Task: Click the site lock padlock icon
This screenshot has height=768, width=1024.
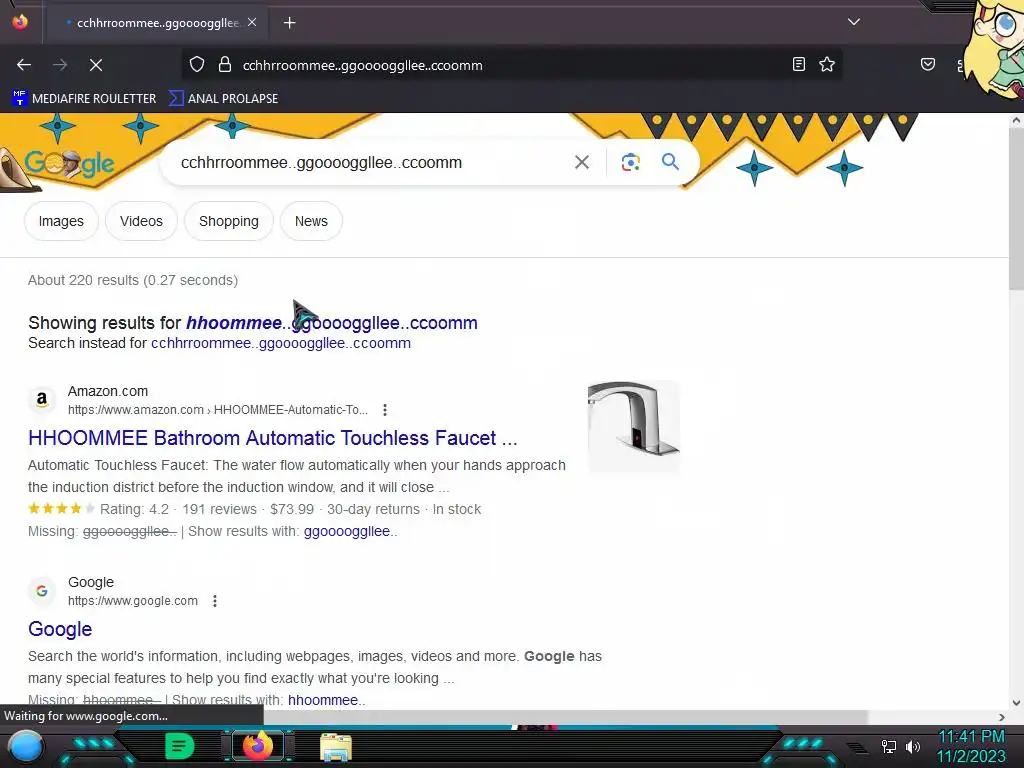Action: click(x=225, y=64)
